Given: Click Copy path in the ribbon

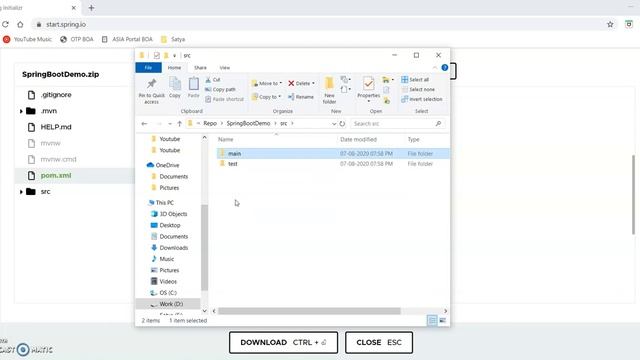Looking at the screenshot, I should tap(220, 89).
